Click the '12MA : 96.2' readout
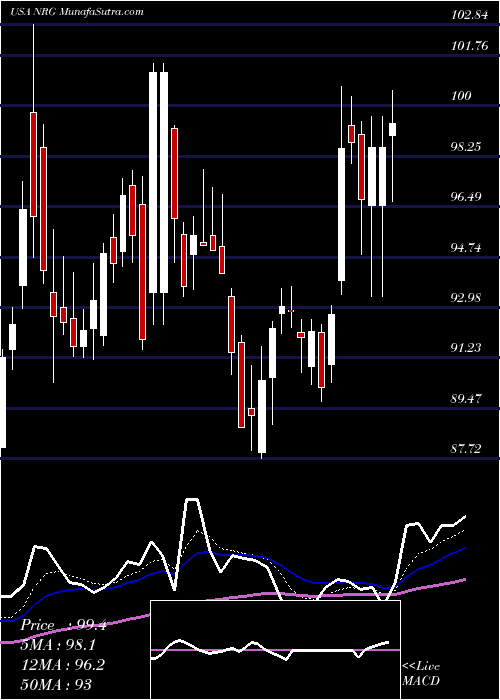Screen dimensions: 500x700 tap(63, 665)
